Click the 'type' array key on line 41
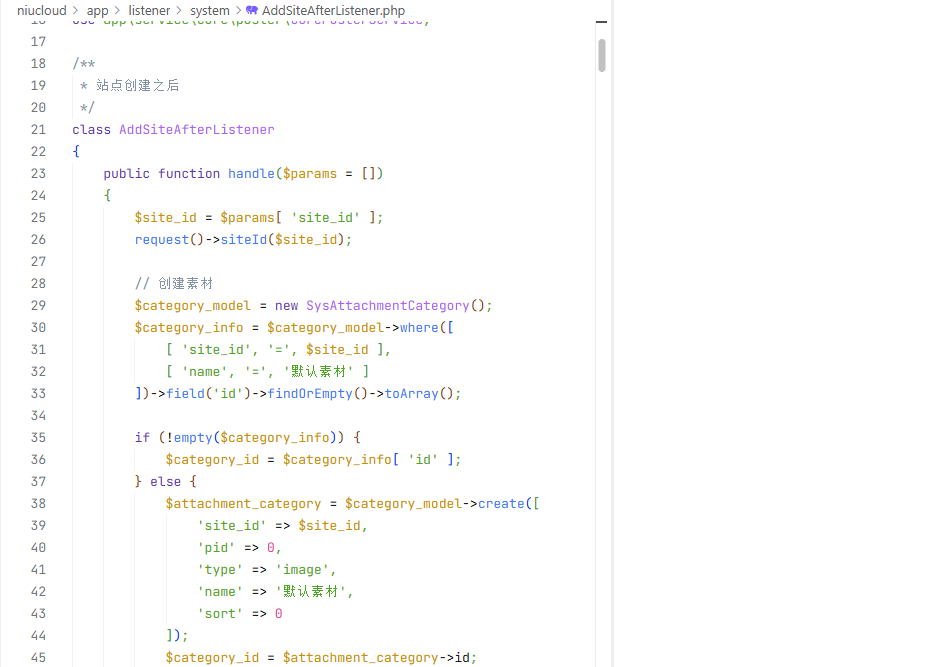 (220, 570)
